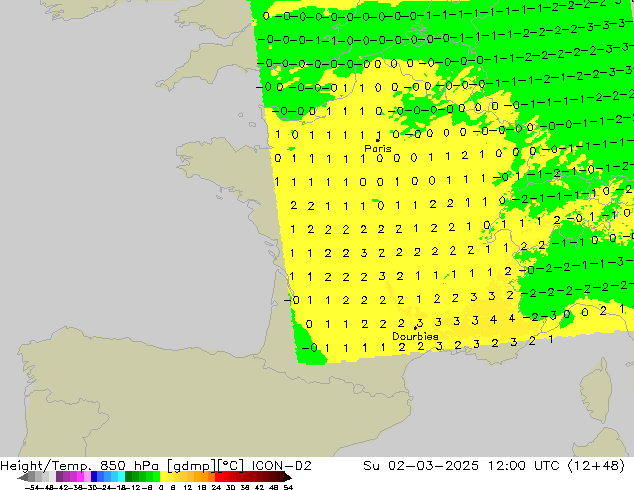Pick the dark purple legend swatch
634x490 pixels.
click(59, 476)
